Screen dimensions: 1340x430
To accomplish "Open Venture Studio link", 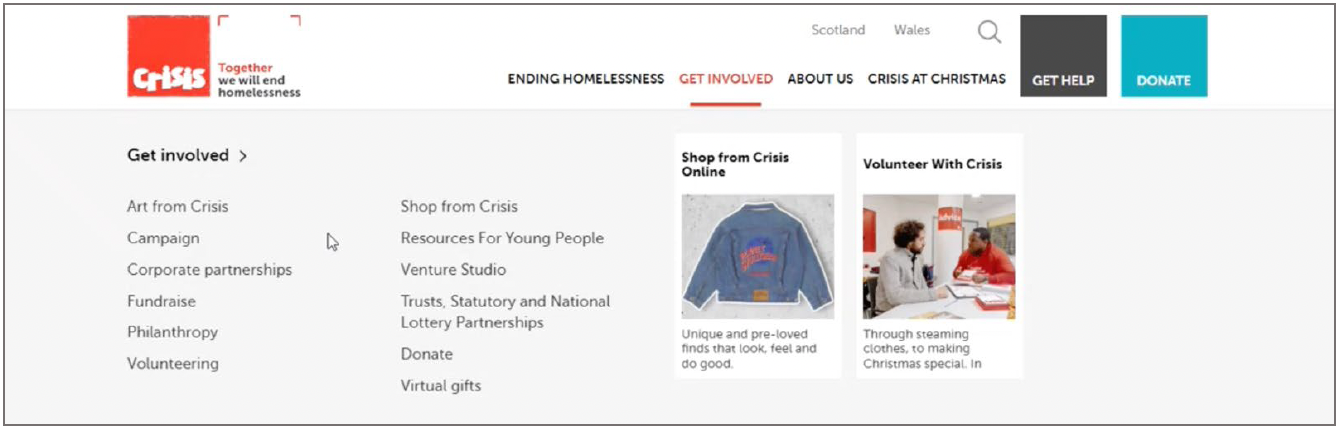I will (x=453, y=270).
